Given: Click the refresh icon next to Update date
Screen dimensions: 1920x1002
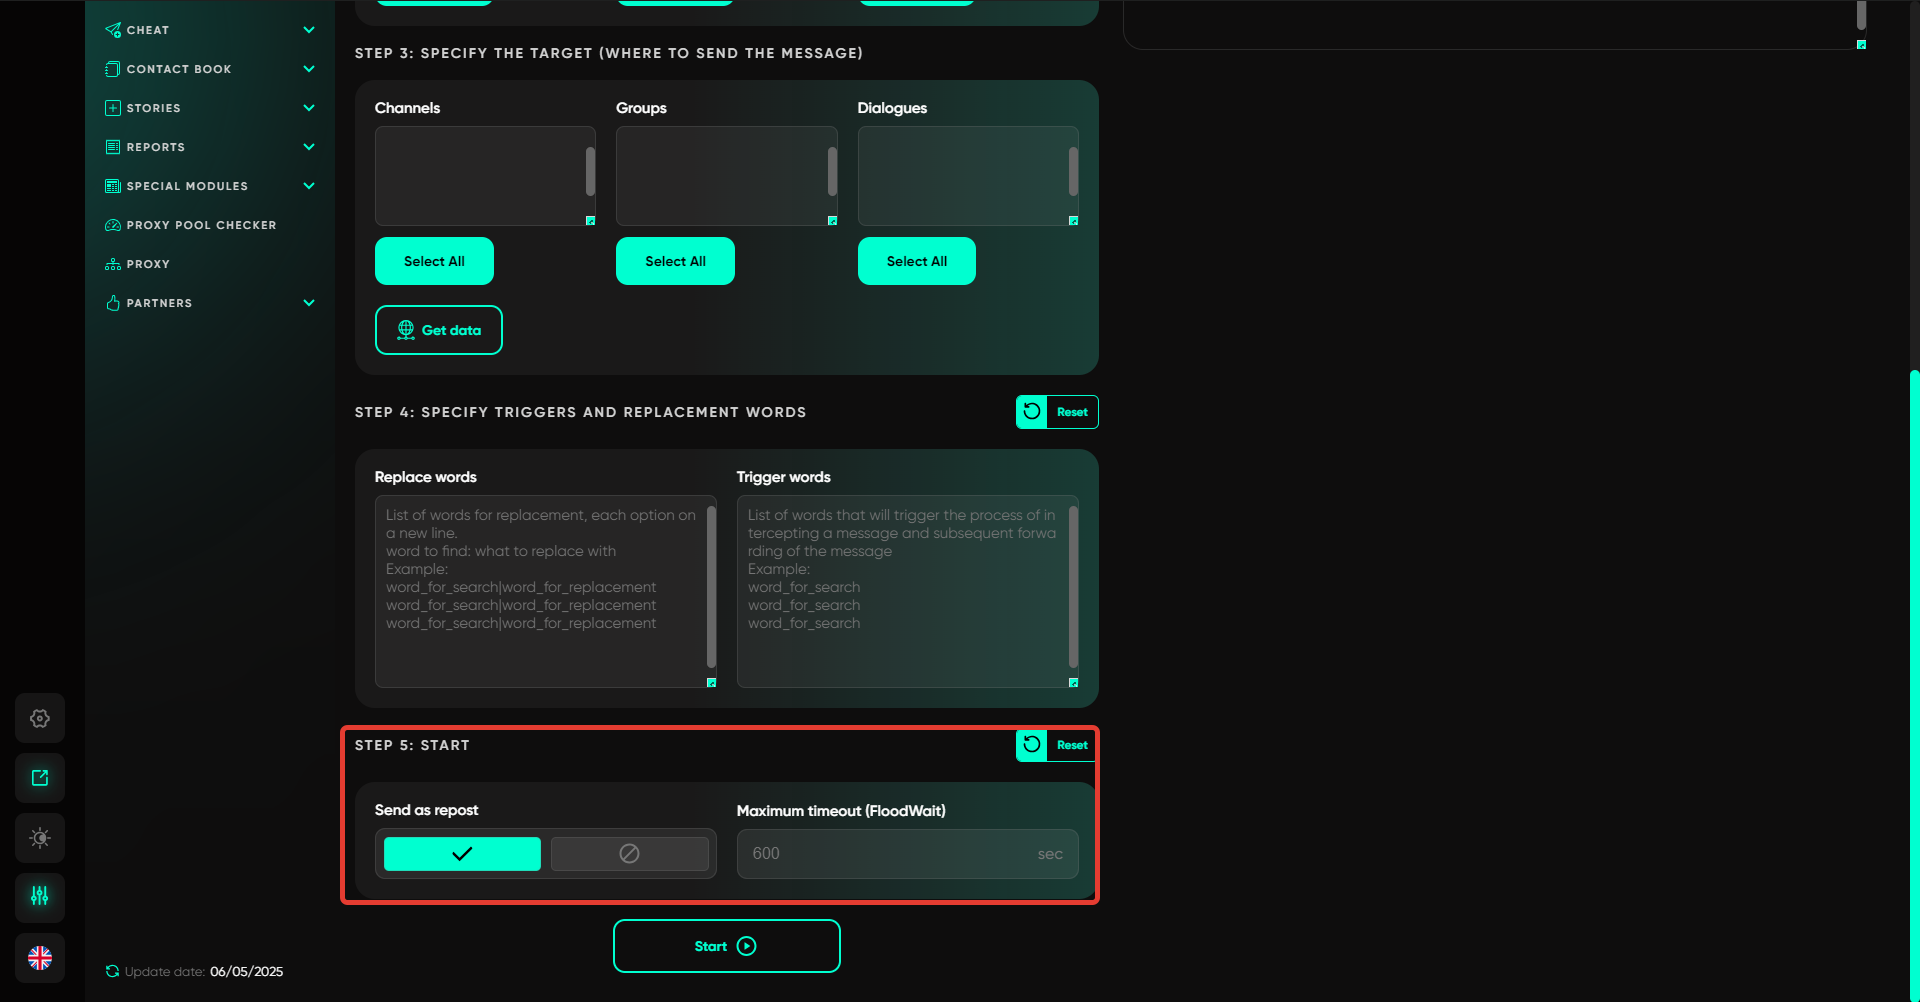Looking at the screenshot, I should [112, 971].
